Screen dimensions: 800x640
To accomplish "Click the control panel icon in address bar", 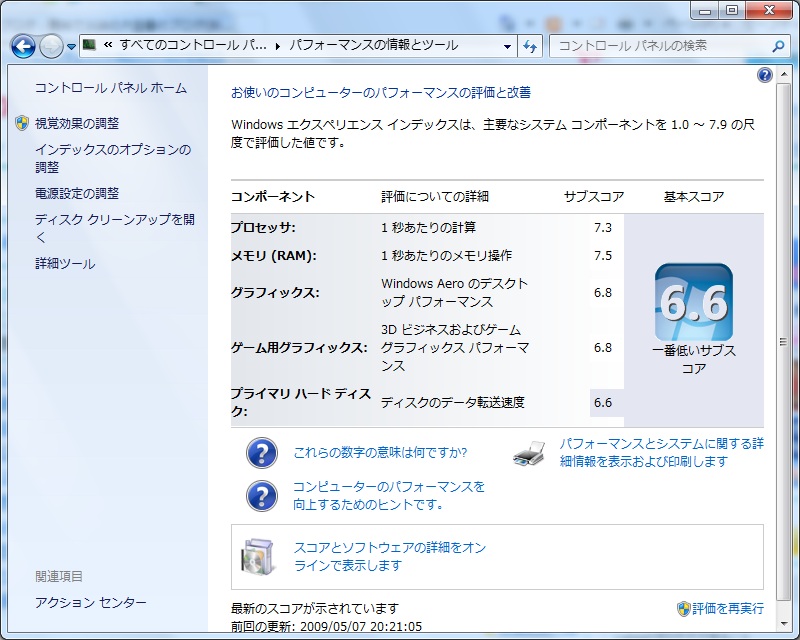I will pos(89,45).
